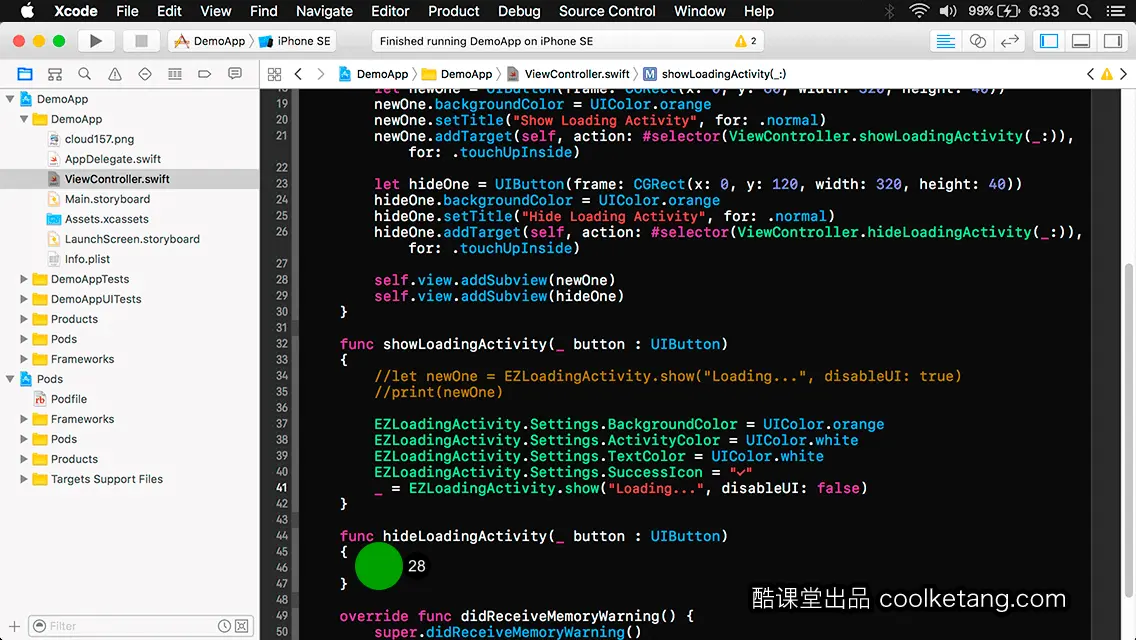Go back in editor history
The height and width of the screenshot is (640, 1136).
click(x=298, y=74)
